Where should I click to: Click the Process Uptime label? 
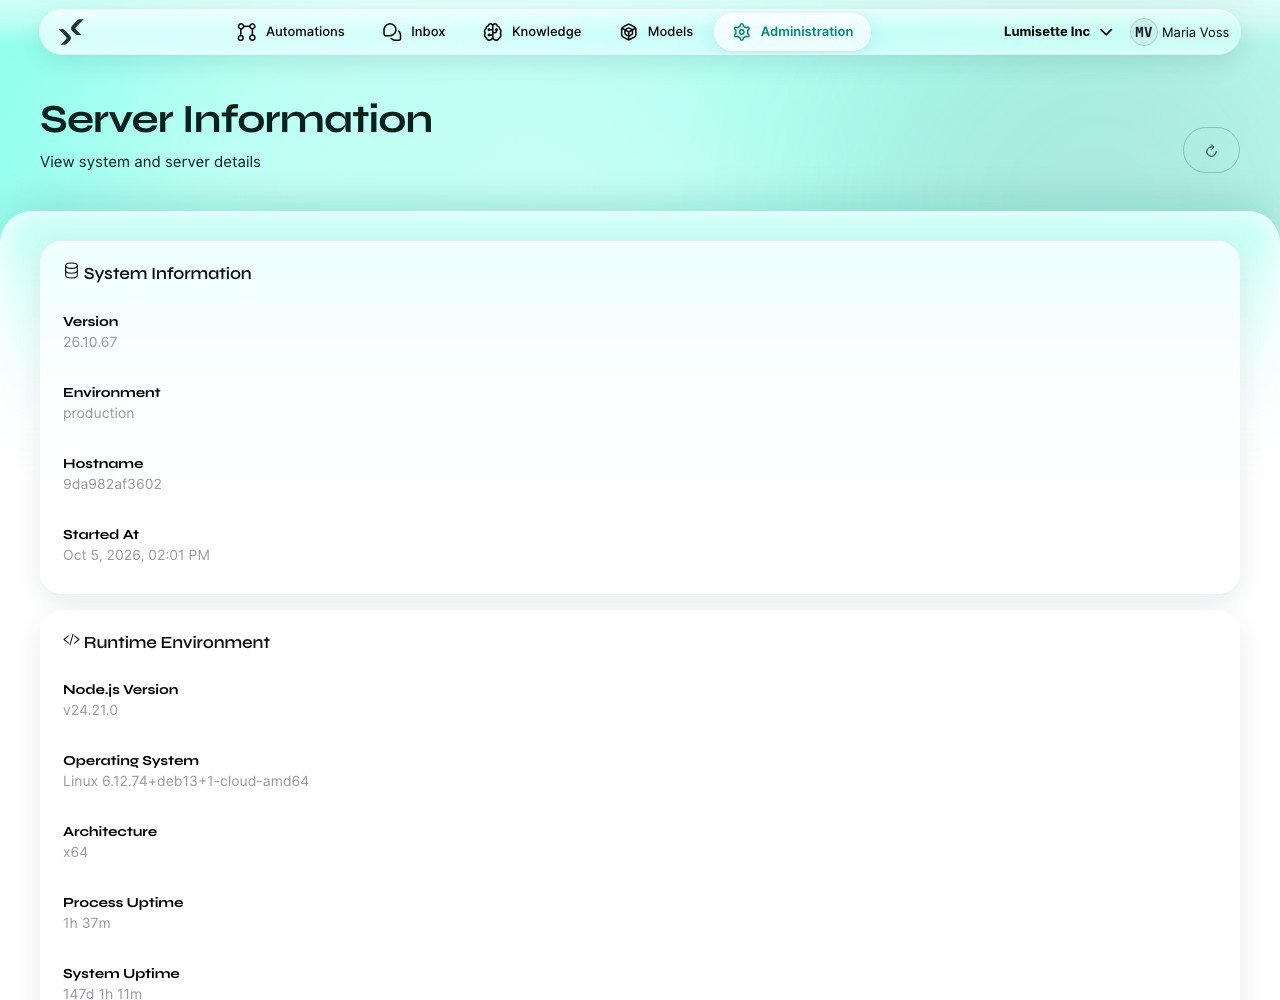click(123, 902)
